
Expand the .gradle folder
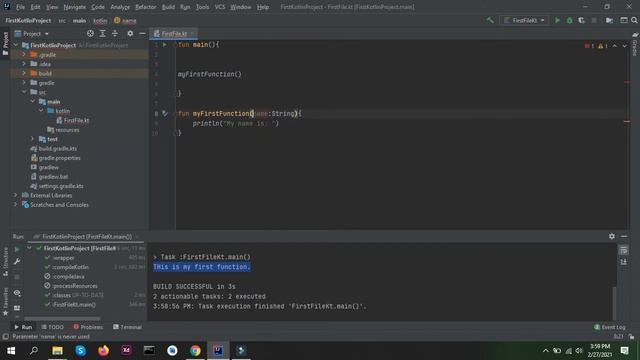click(x=24, y=54)
